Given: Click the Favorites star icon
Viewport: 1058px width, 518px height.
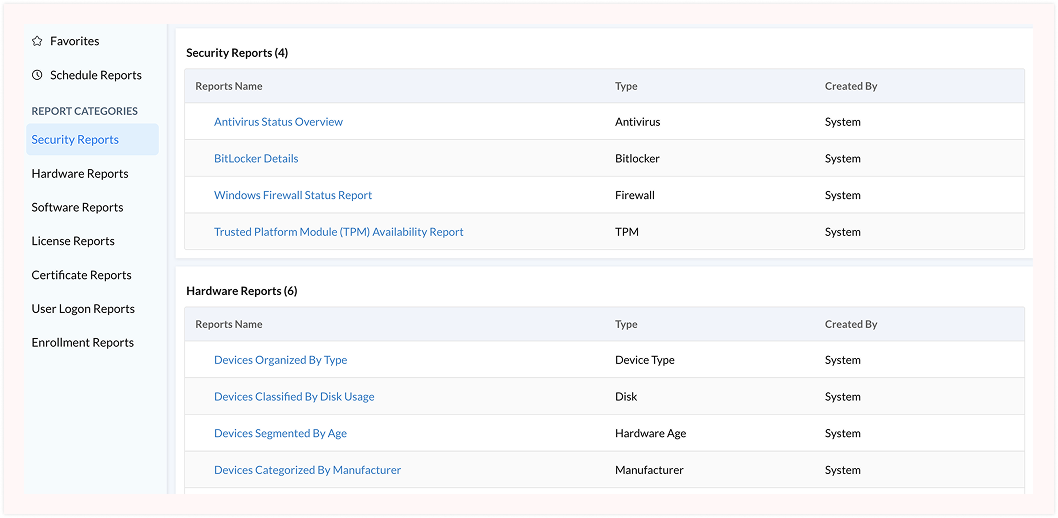Looking at the screenshot, I should pos(37,41).
